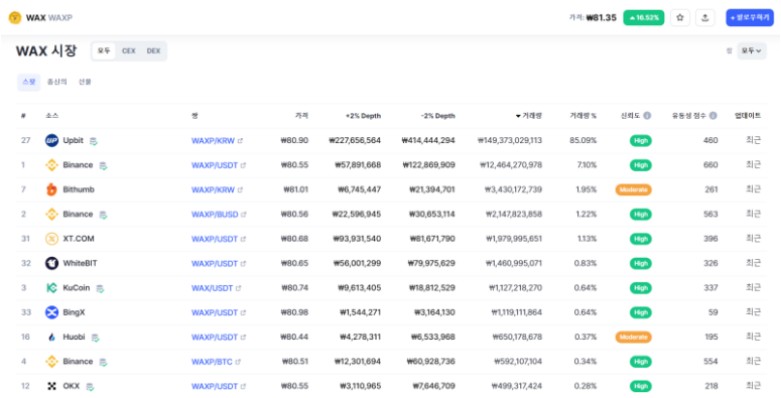Click the 85.09% volume share cell
781x398 pixels.
[583, 140]
